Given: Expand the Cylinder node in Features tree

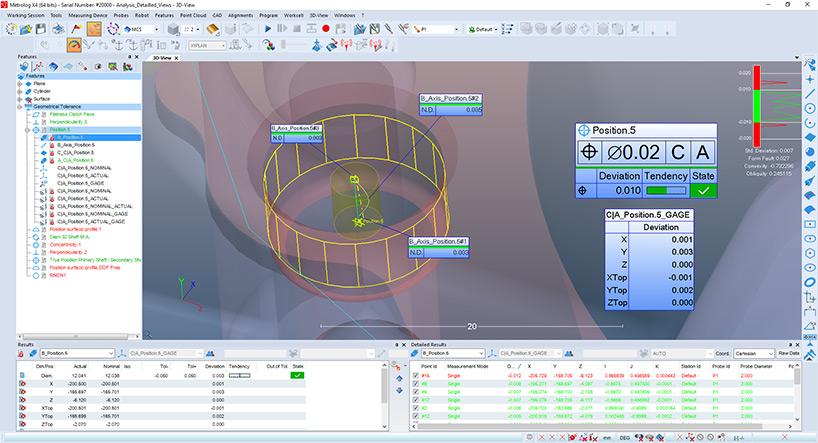Looking at the screenshot, I should tap(20, 91).
